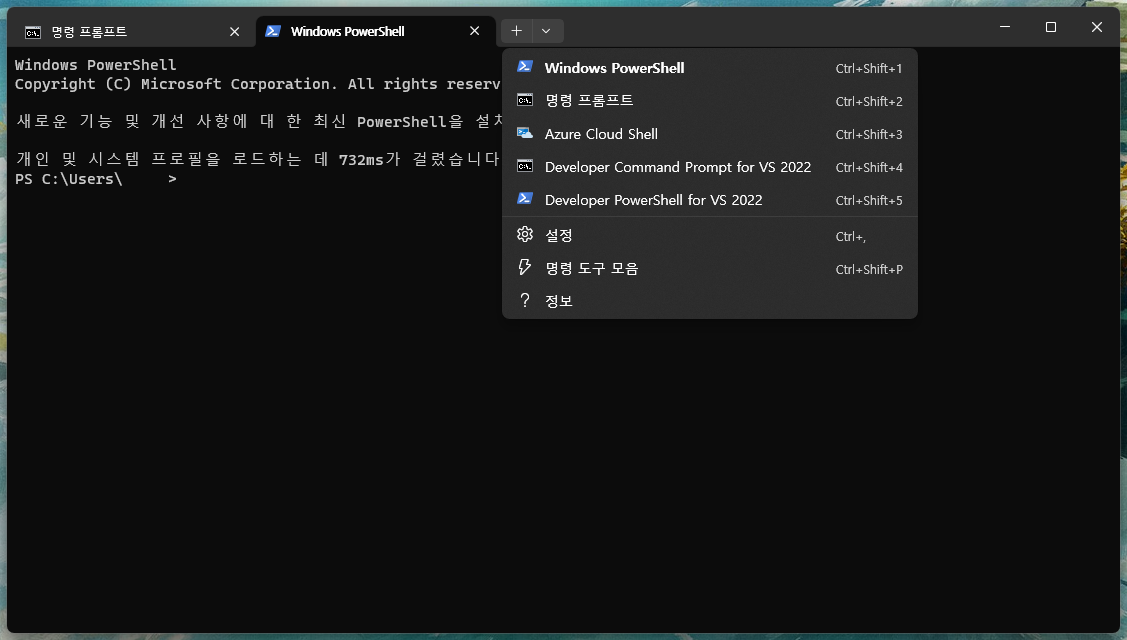Click icon beside Developer Command Prompt entry

click(525, 166)
